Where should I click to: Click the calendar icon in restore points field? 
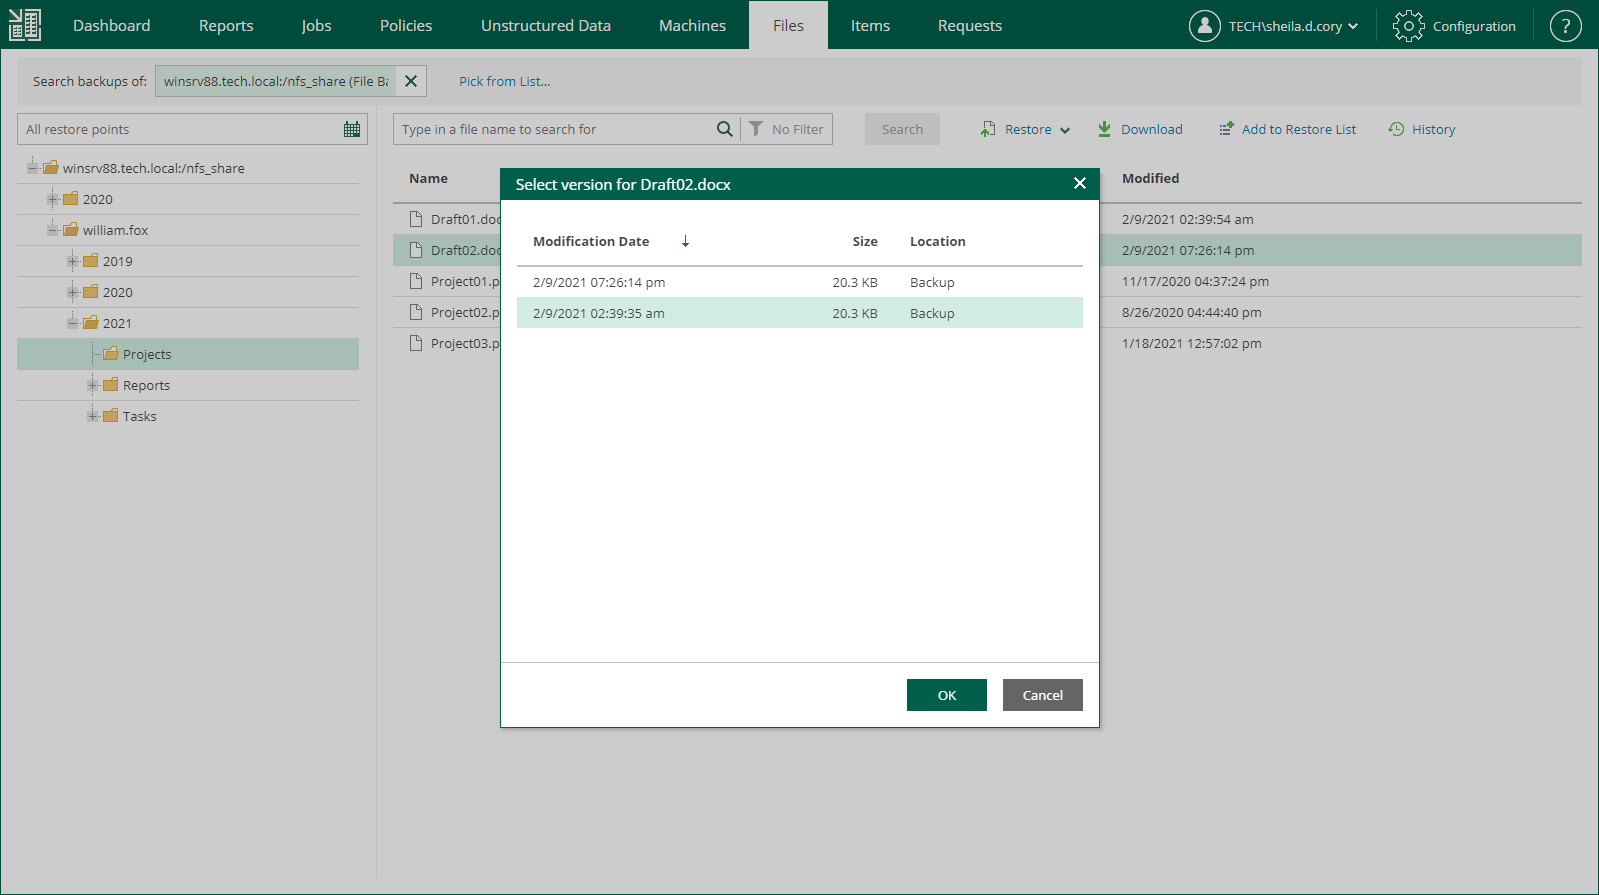coord(352,129)
